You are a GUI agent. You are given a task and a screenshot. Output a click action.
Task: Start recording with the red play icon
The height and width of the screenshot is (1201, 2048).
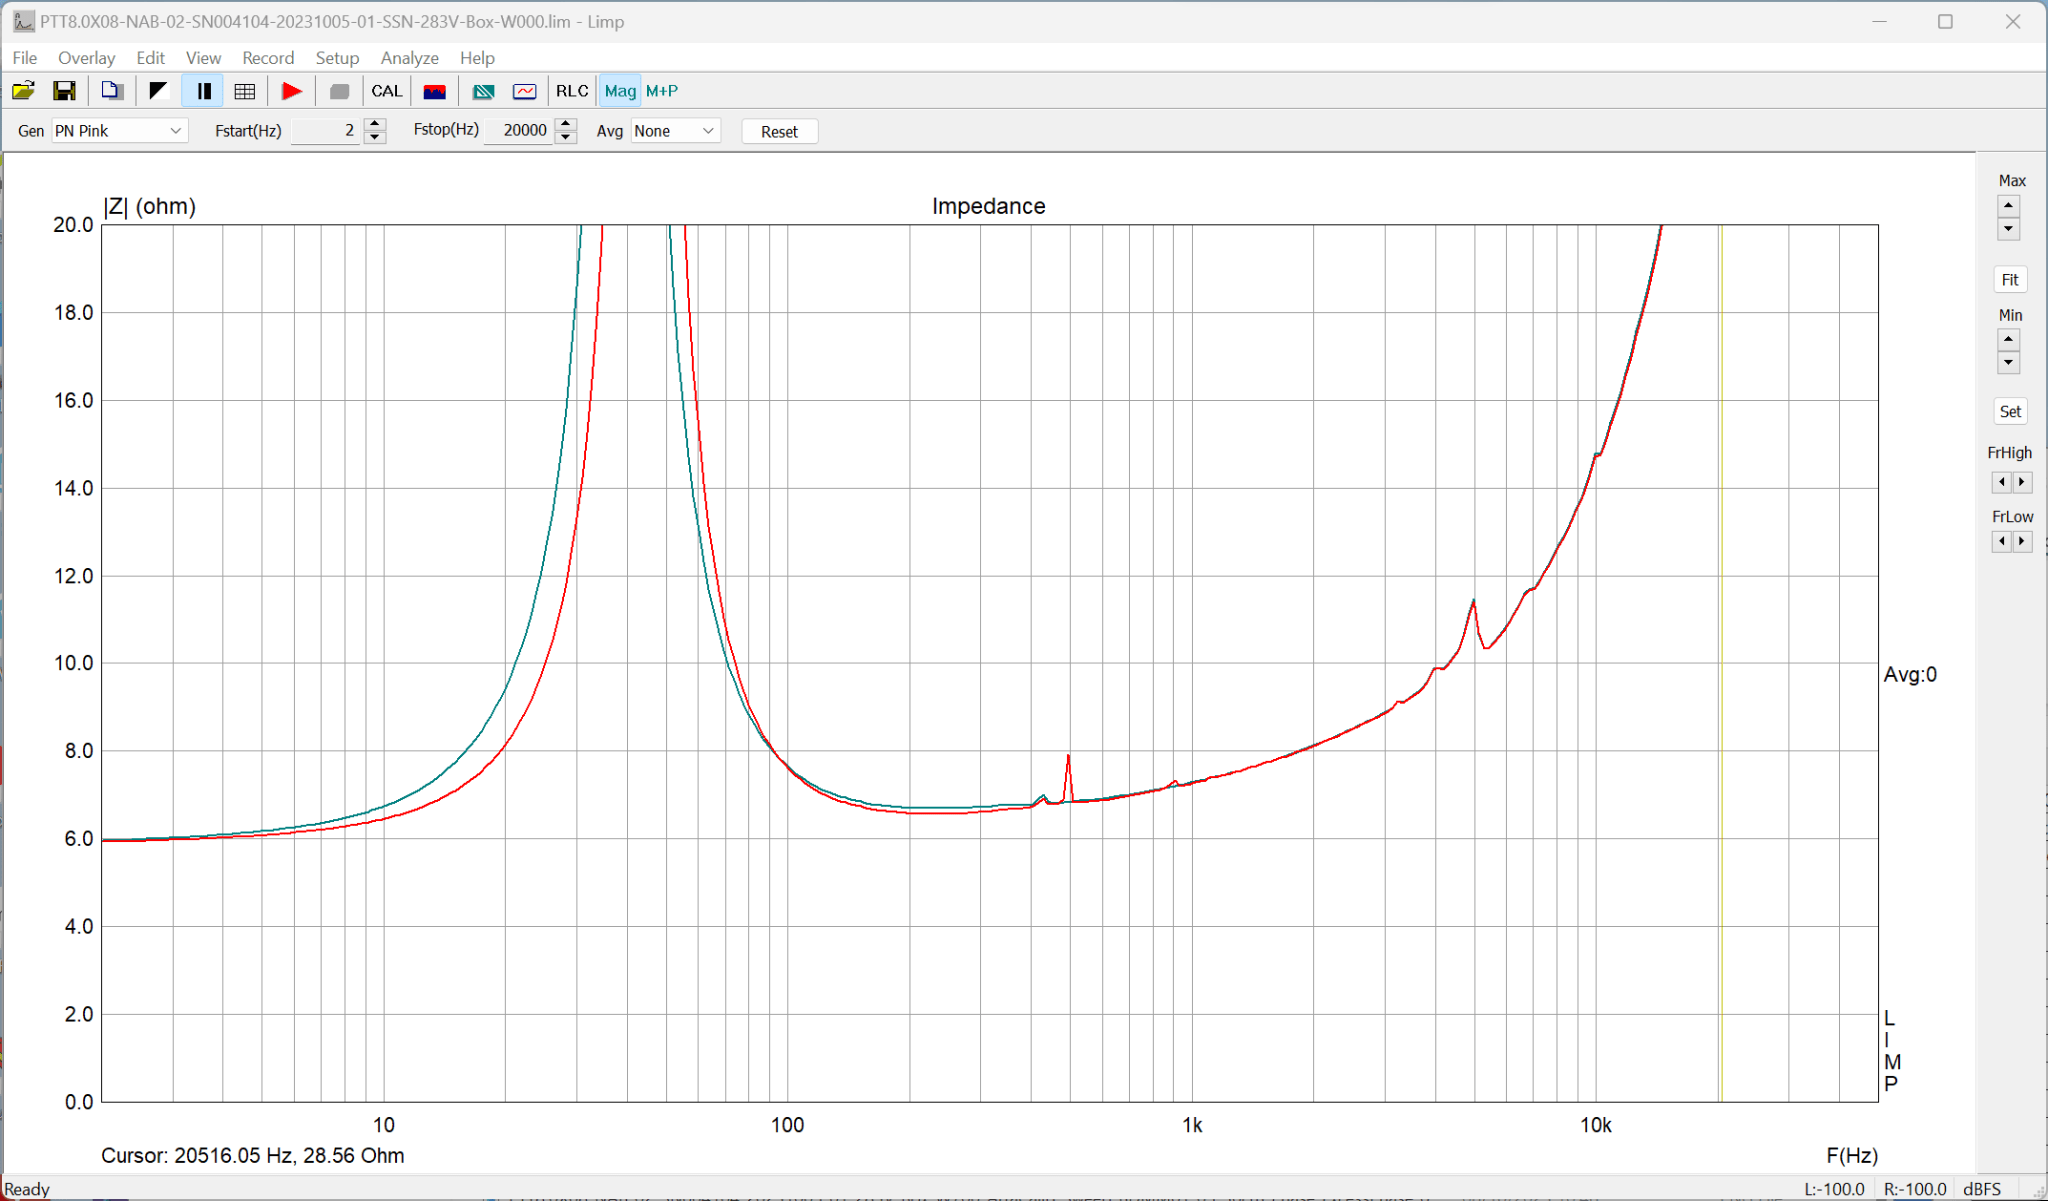tap(292, 91)
